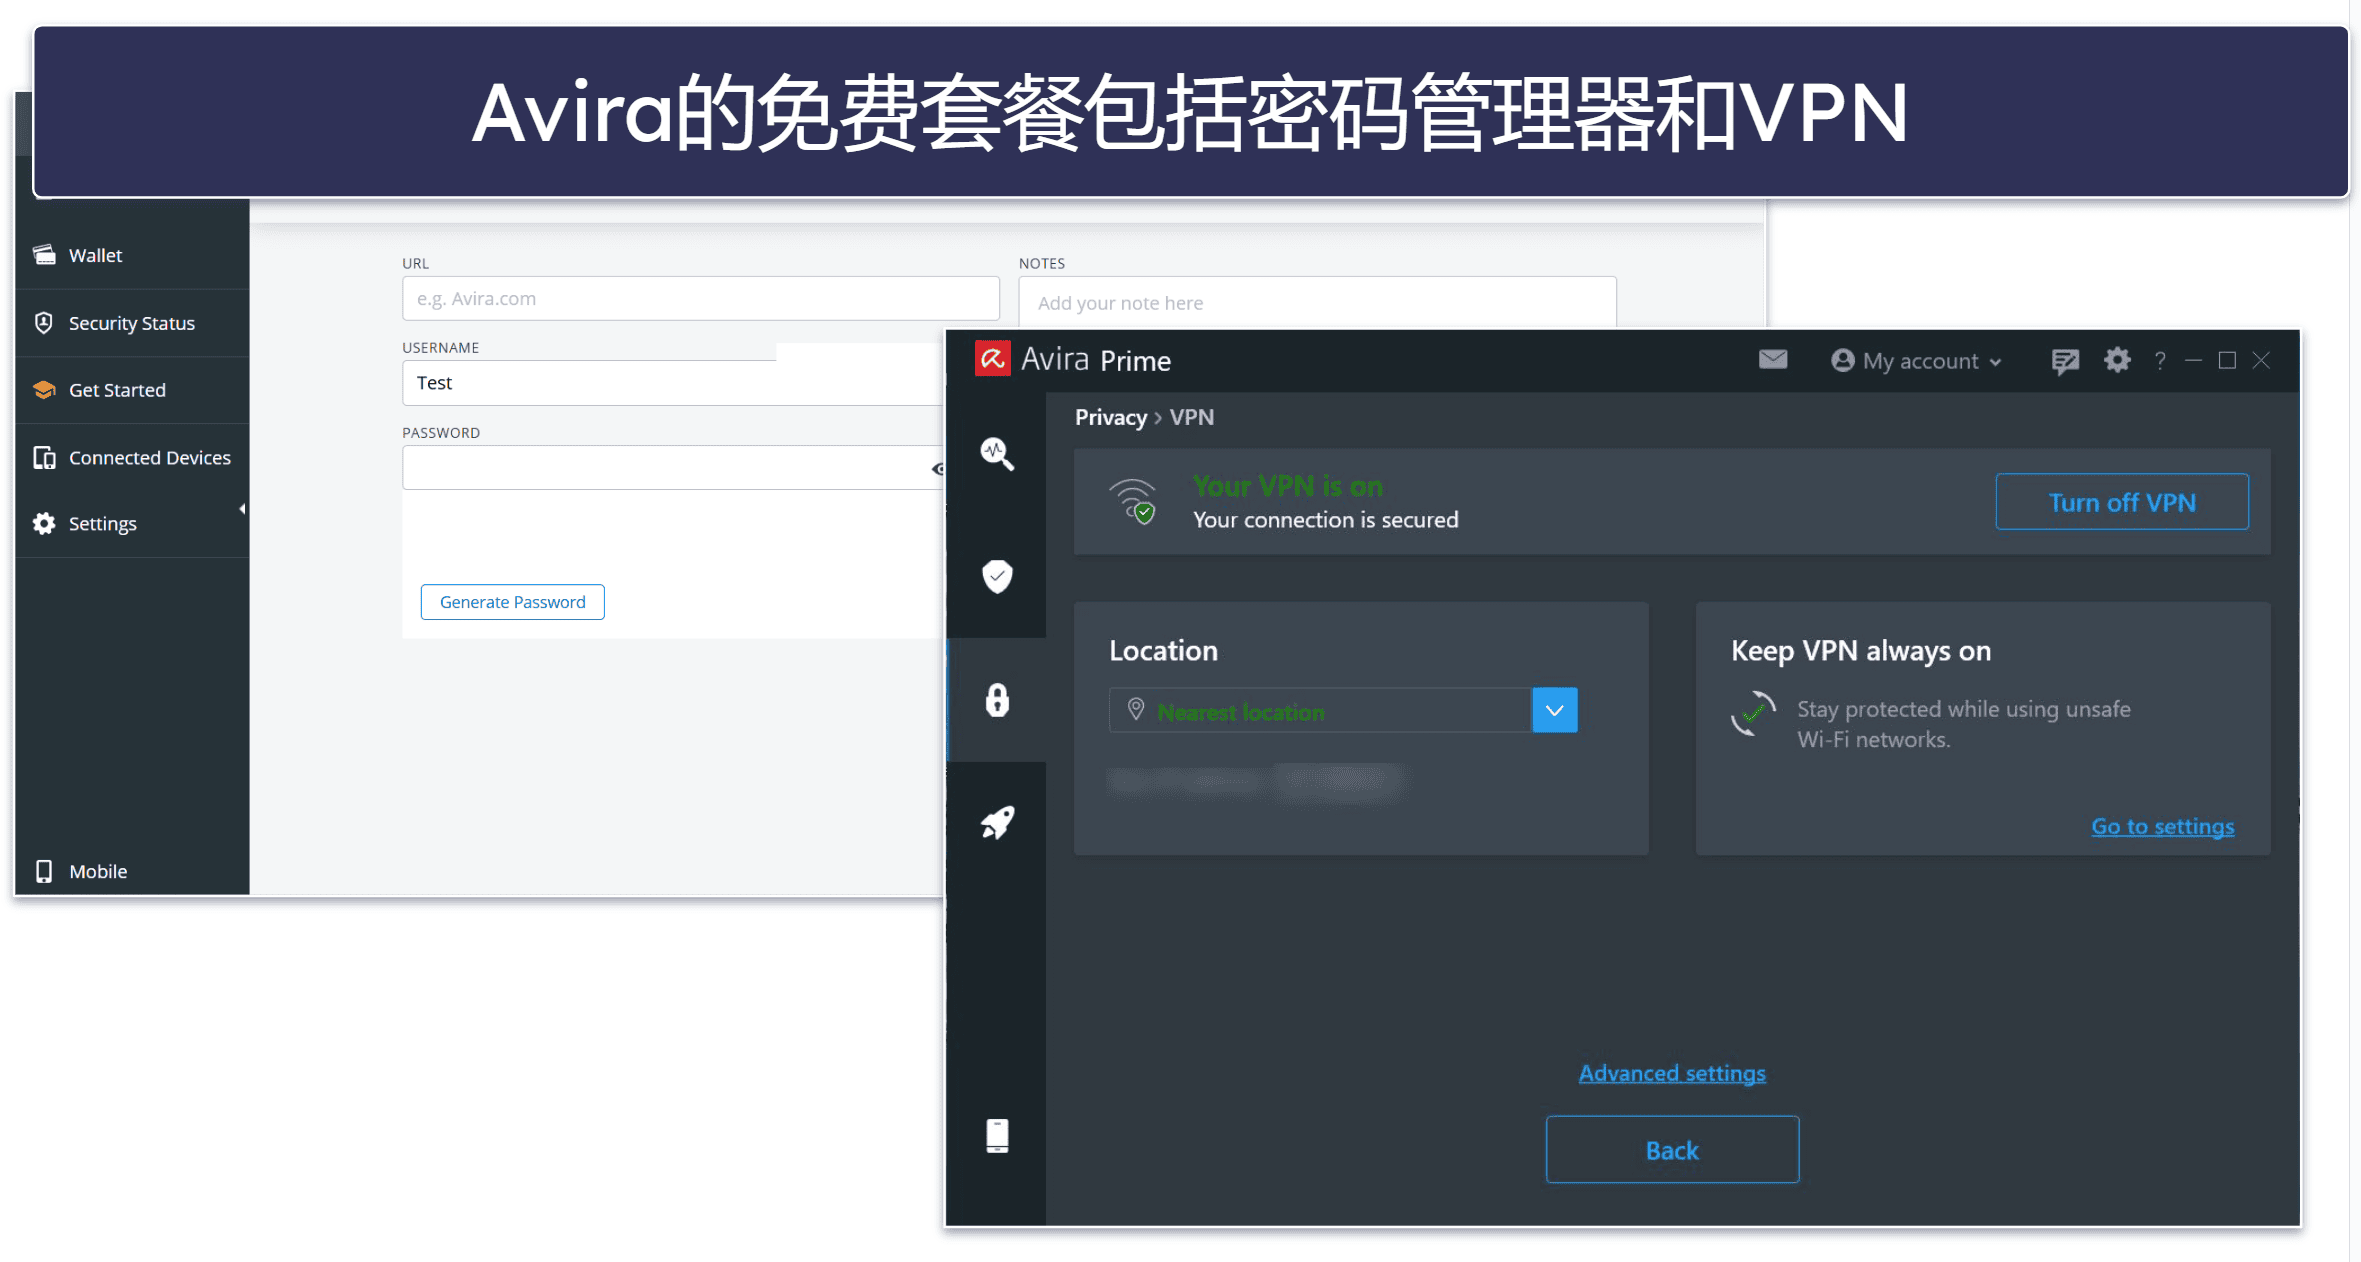
Task: Open the feedback chat icon
Action: (2064, 361)
